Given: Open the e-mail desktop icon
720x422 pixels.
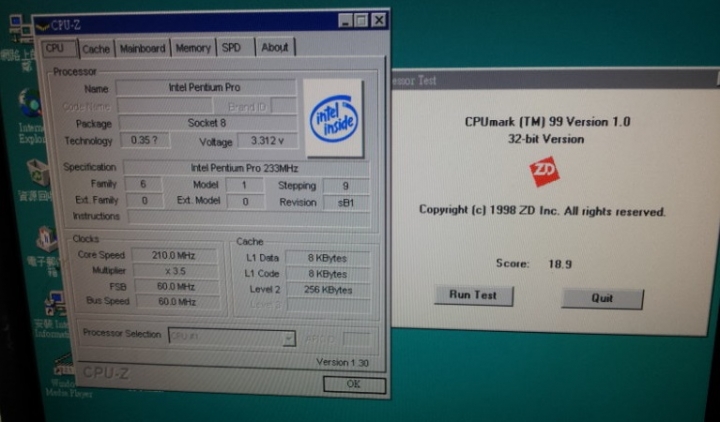Looking at the screenshot, I should [x=46, y=250].
